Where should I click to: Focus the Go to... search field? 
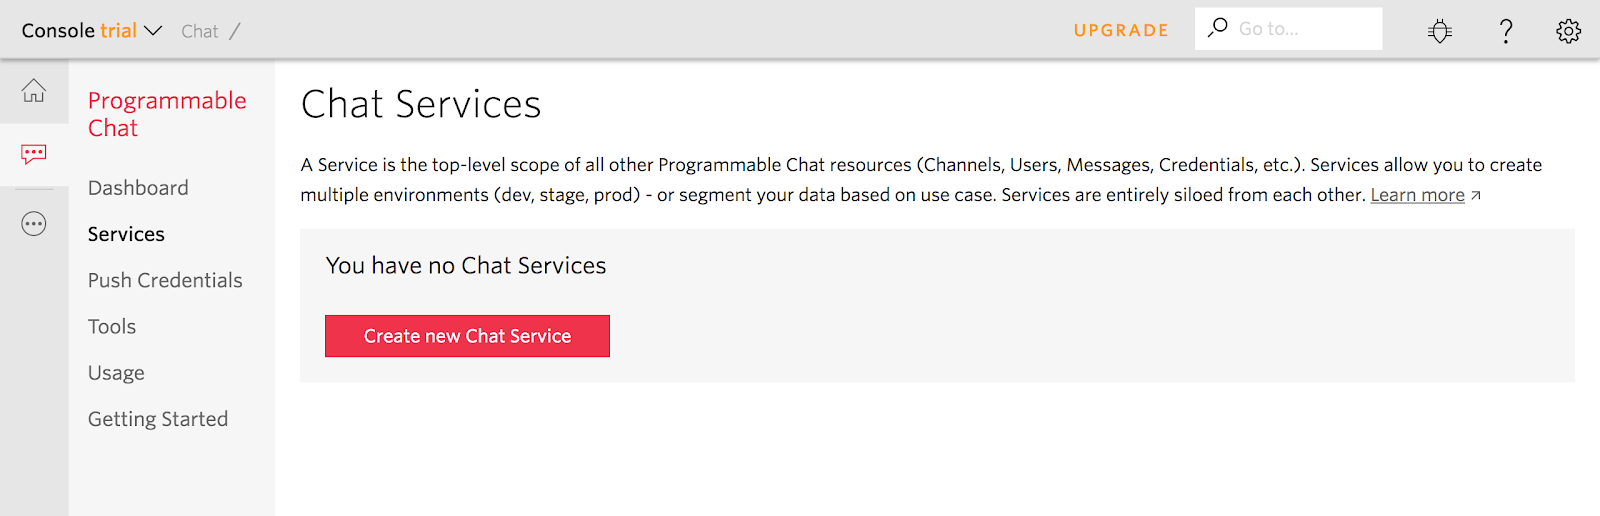tap(1288, 29)
